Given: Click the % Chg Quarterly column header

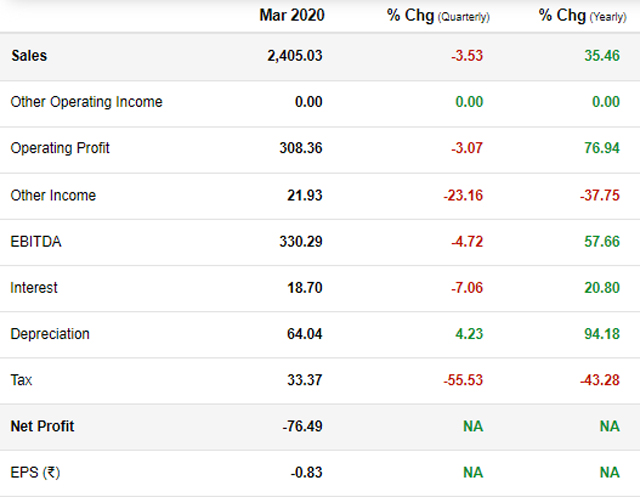Looking at the screenshot, I should point(439,15).
